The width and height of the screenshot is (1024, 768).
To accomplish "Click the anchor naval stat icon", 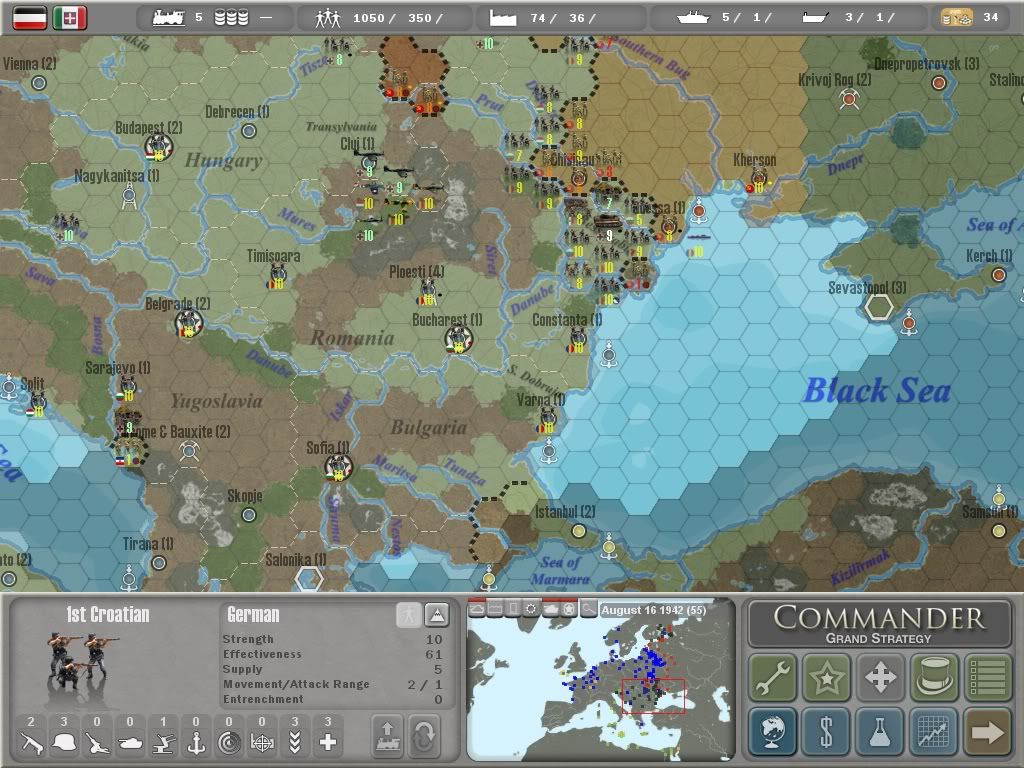I will 196,743.
